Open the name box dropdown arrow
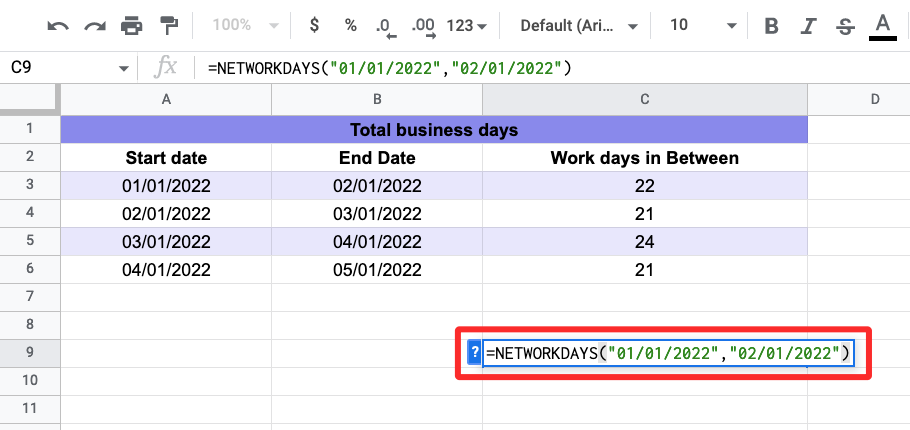Image resolution: width=910 pixels, height=430 pixels. 124,68
